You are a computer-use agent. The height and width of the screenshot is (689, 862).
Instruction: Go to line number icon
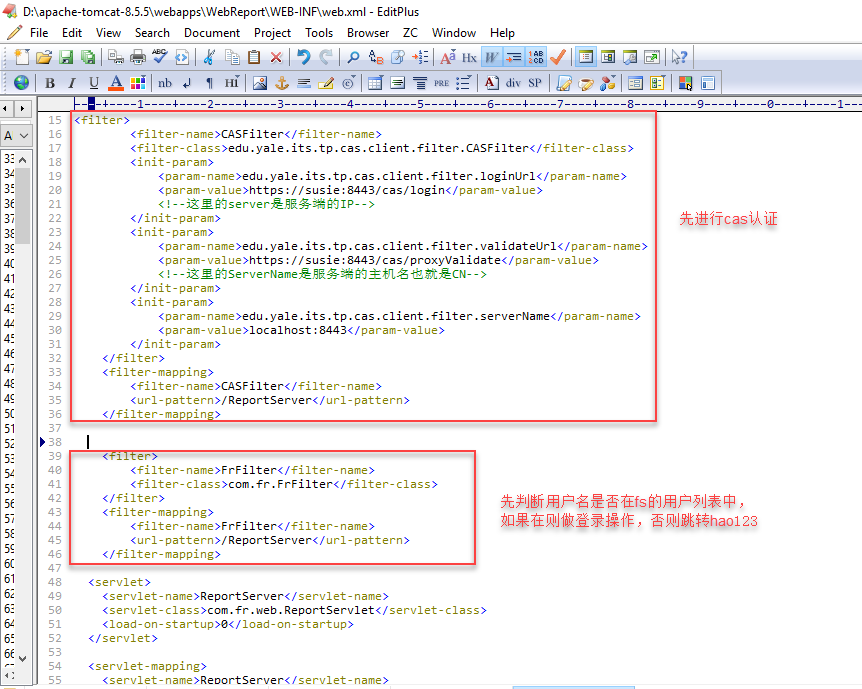tap(420, 57)
